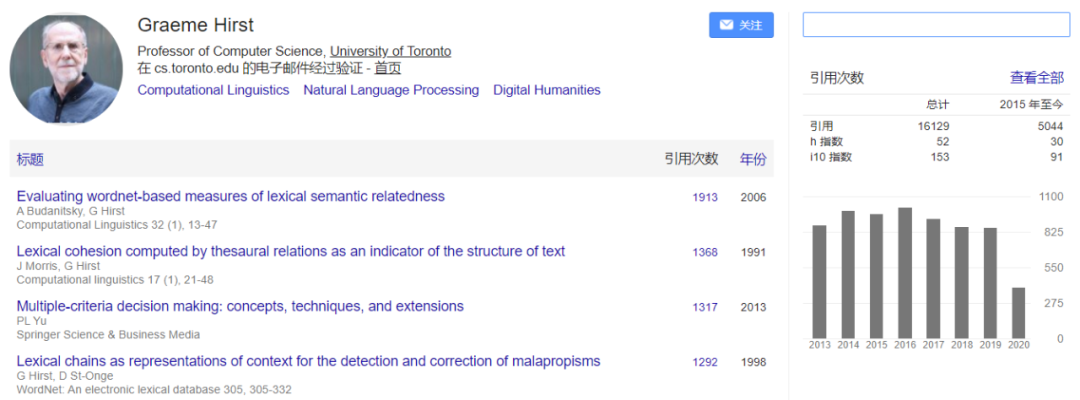Image resolution: width=1080 pixels, height=400 pixels.
Task: Open 'Multiple-criteria decision making' article
Action: click(240, 306)
